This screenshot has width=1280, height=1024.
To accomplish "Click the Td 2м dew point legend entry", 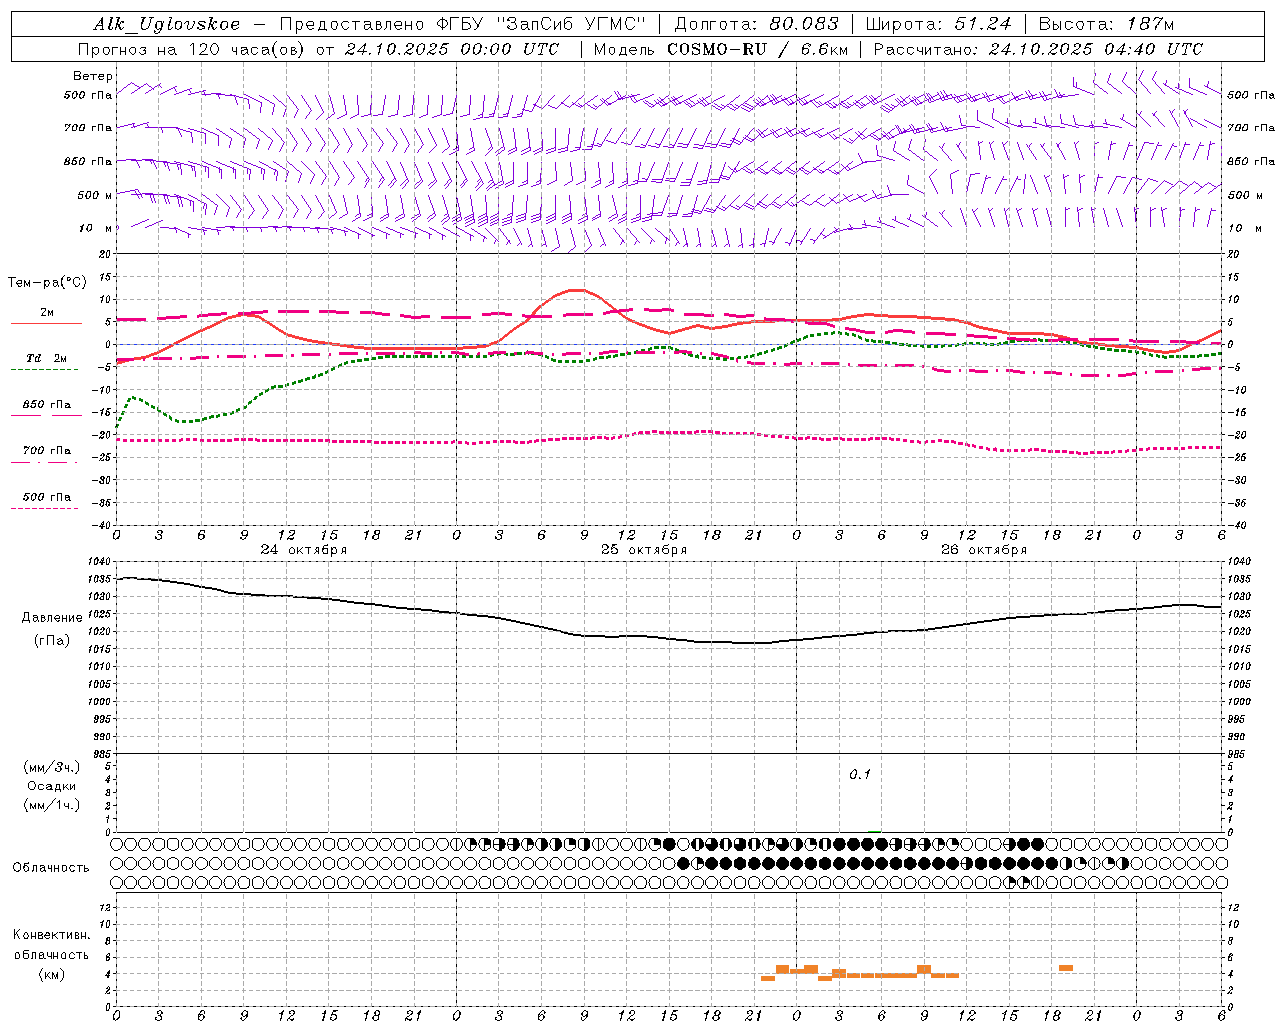I will pos(47,358).
